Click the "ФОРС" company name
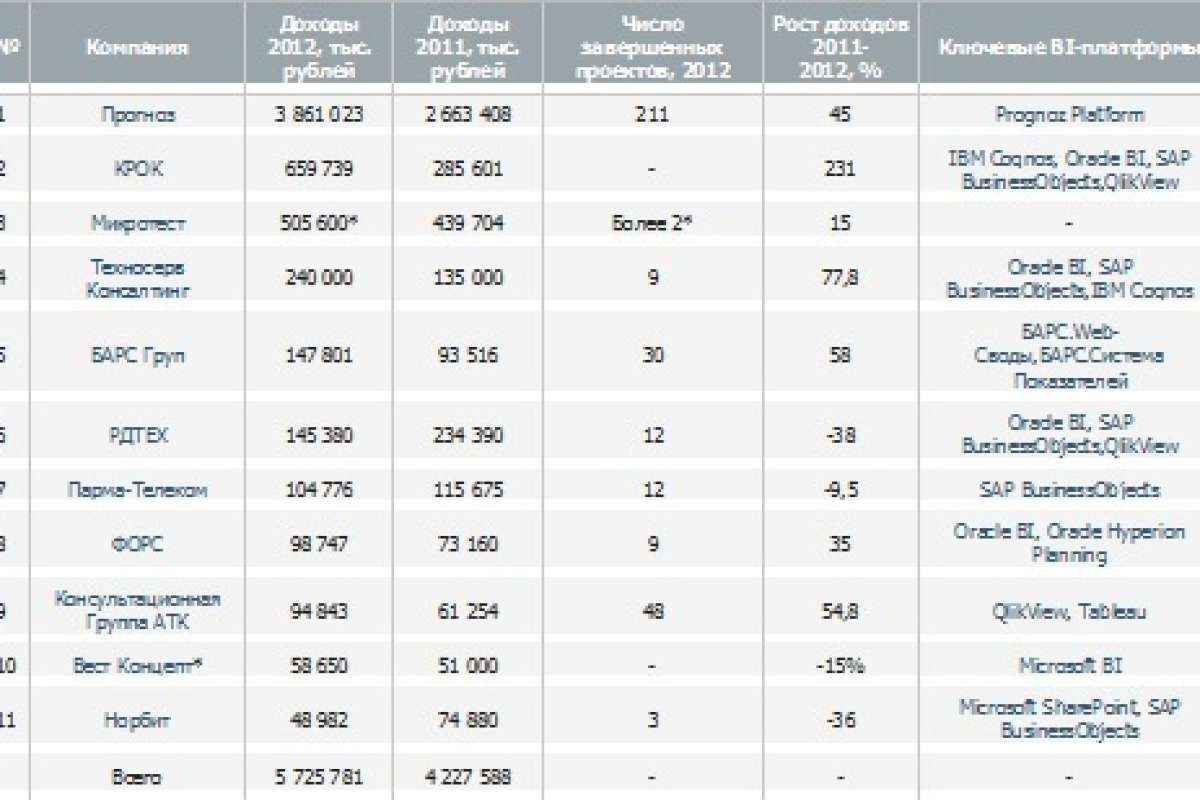The image size is (1200, 800). point(138,544)
